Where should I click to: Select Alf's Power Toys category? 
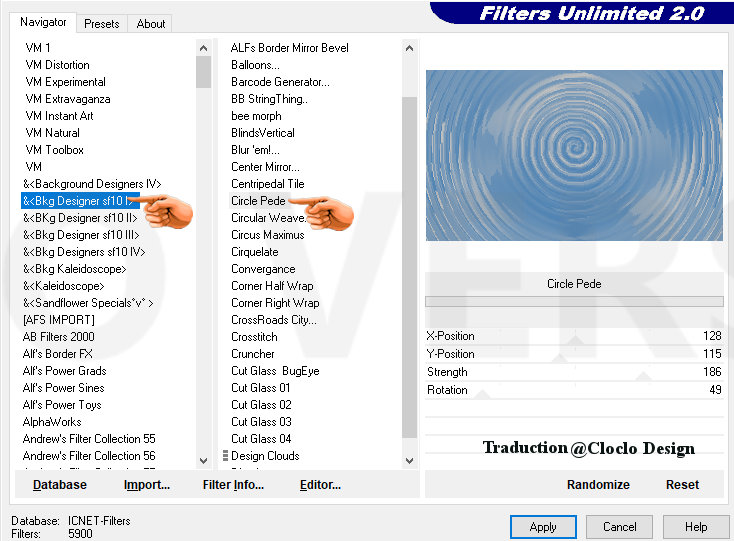click(x=62, y=405)
